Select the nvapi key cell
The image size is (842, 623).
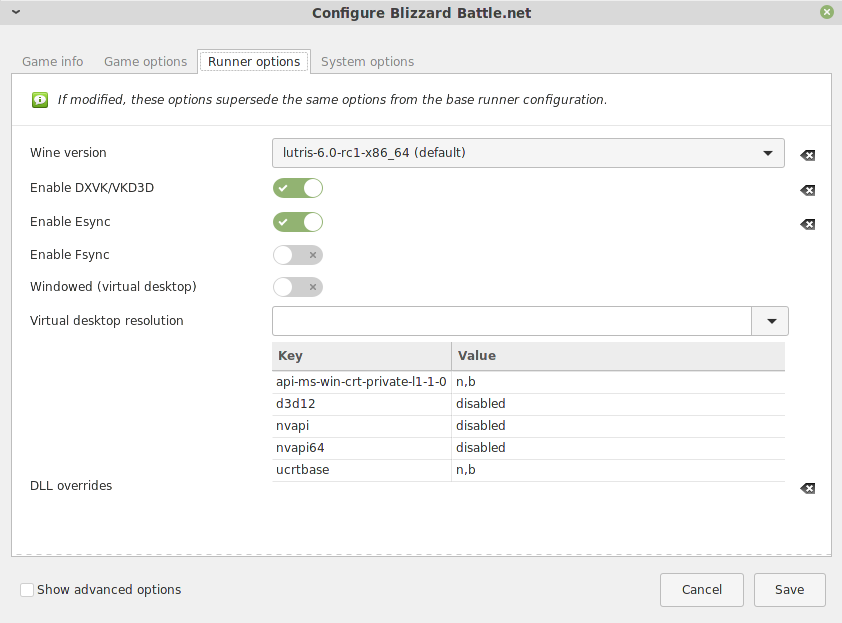point(361,426)
